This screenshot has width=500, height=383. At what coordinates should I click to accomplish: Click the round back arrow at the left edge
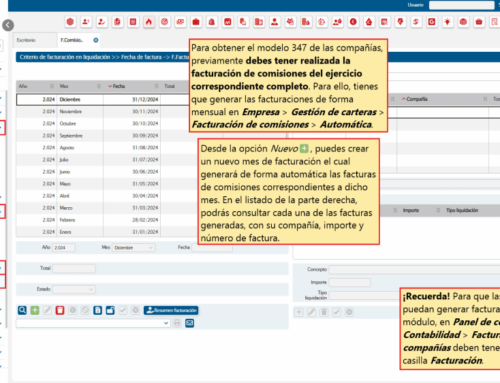[x=8, y=25]
